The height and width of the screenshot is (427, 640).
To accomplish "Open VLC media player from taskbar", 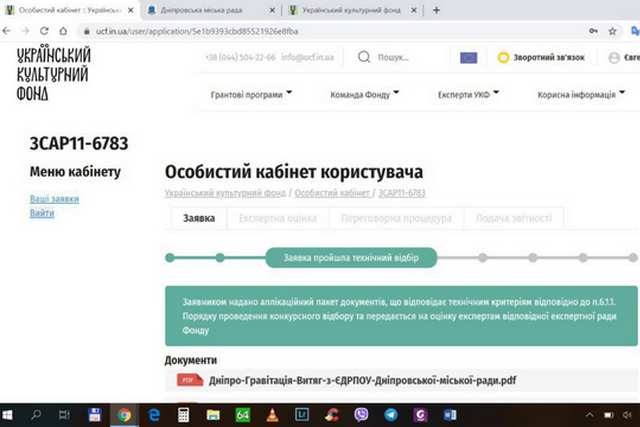I will click(272, 415).
